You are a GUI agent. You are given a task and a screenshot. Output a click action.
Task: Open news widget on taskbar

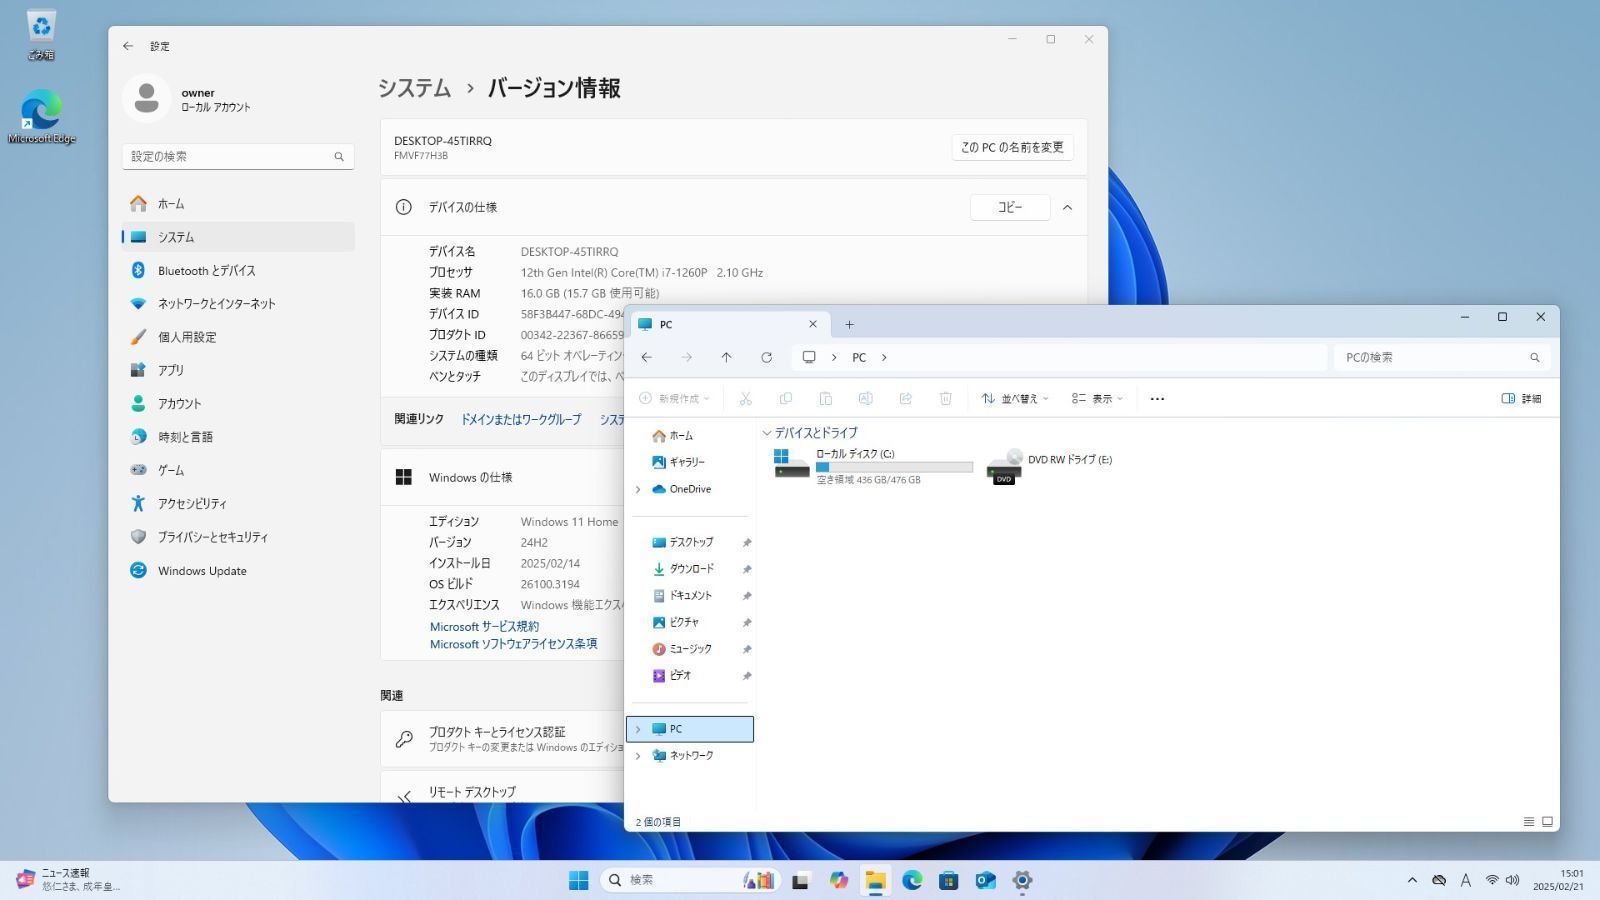68,880
